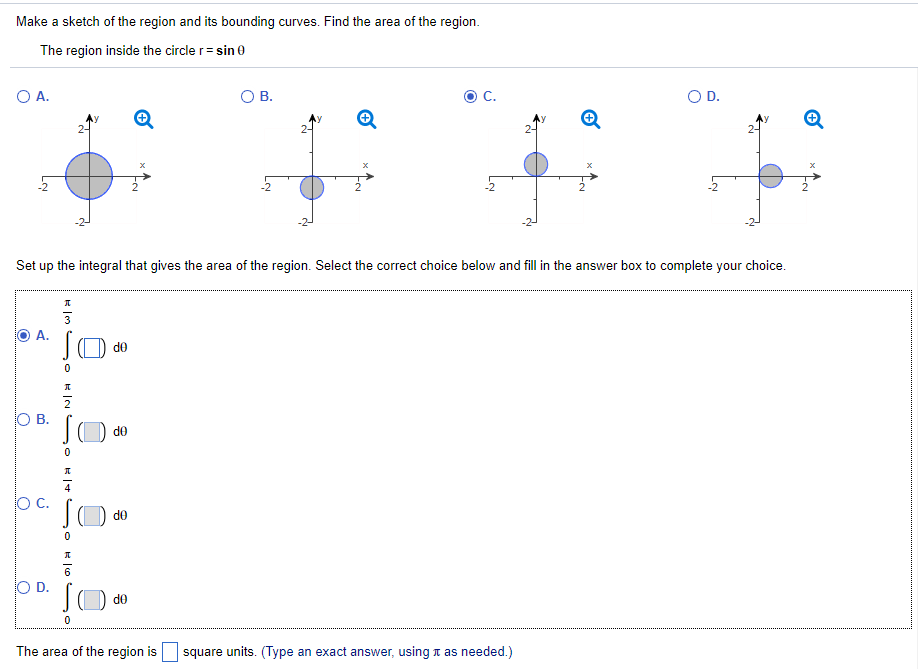Click the zoom magnifier icon on graph A
918x669 pixels.
[143, 117]
